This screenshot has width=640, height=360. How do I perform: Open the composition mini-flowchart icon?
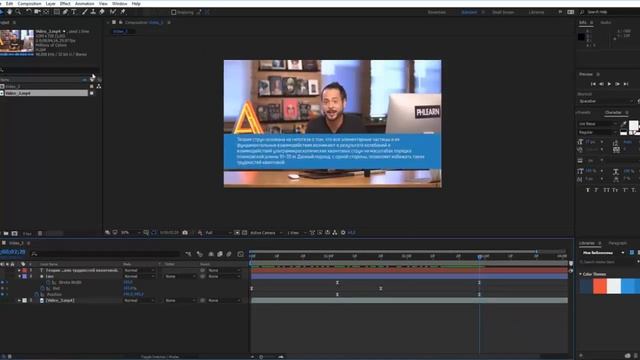point(188,254)
